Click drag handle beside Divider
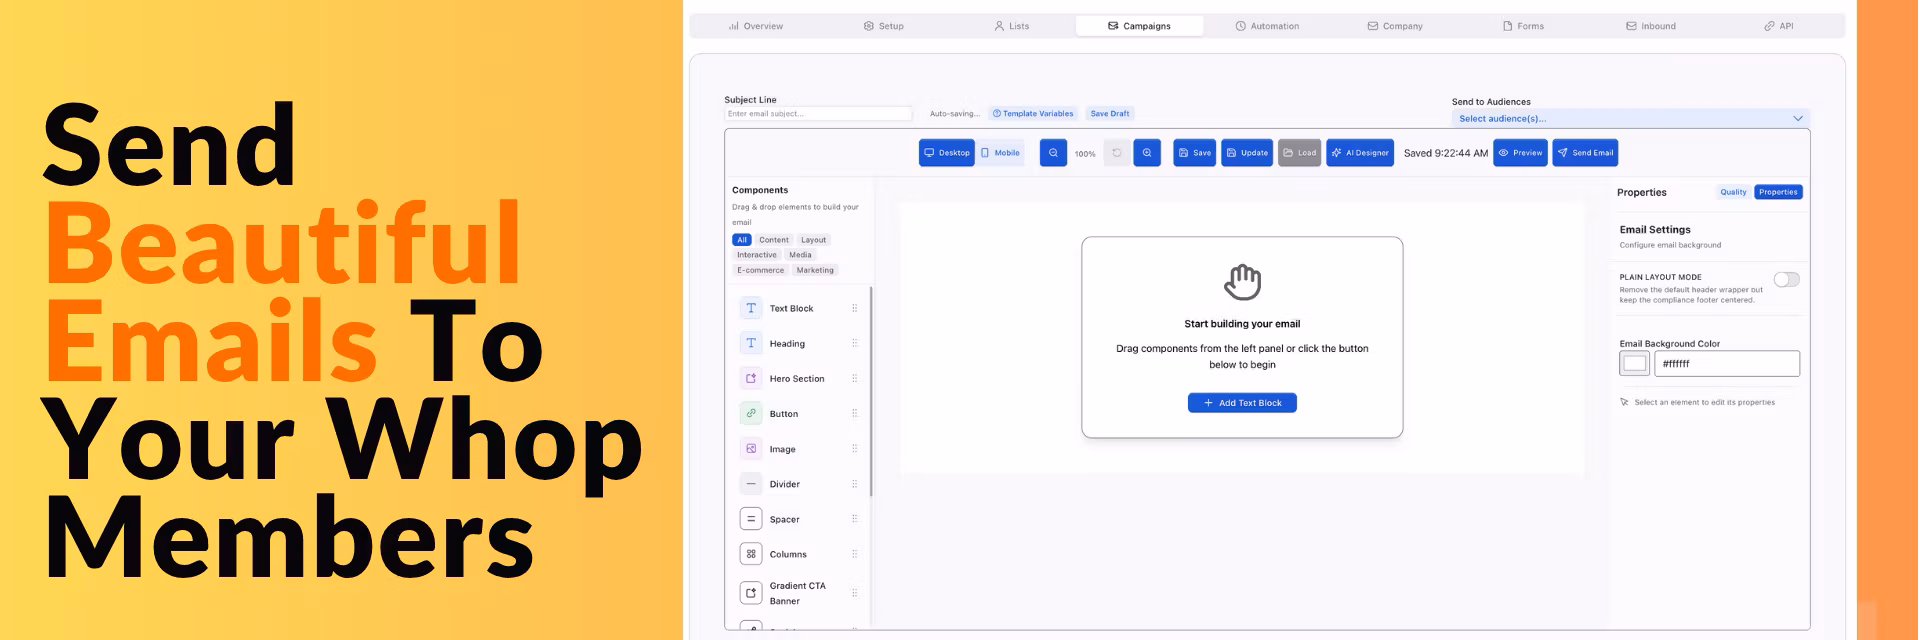The width and height of the screenshot is (1920, 640). pyautogui.click(x=854, y=484)
